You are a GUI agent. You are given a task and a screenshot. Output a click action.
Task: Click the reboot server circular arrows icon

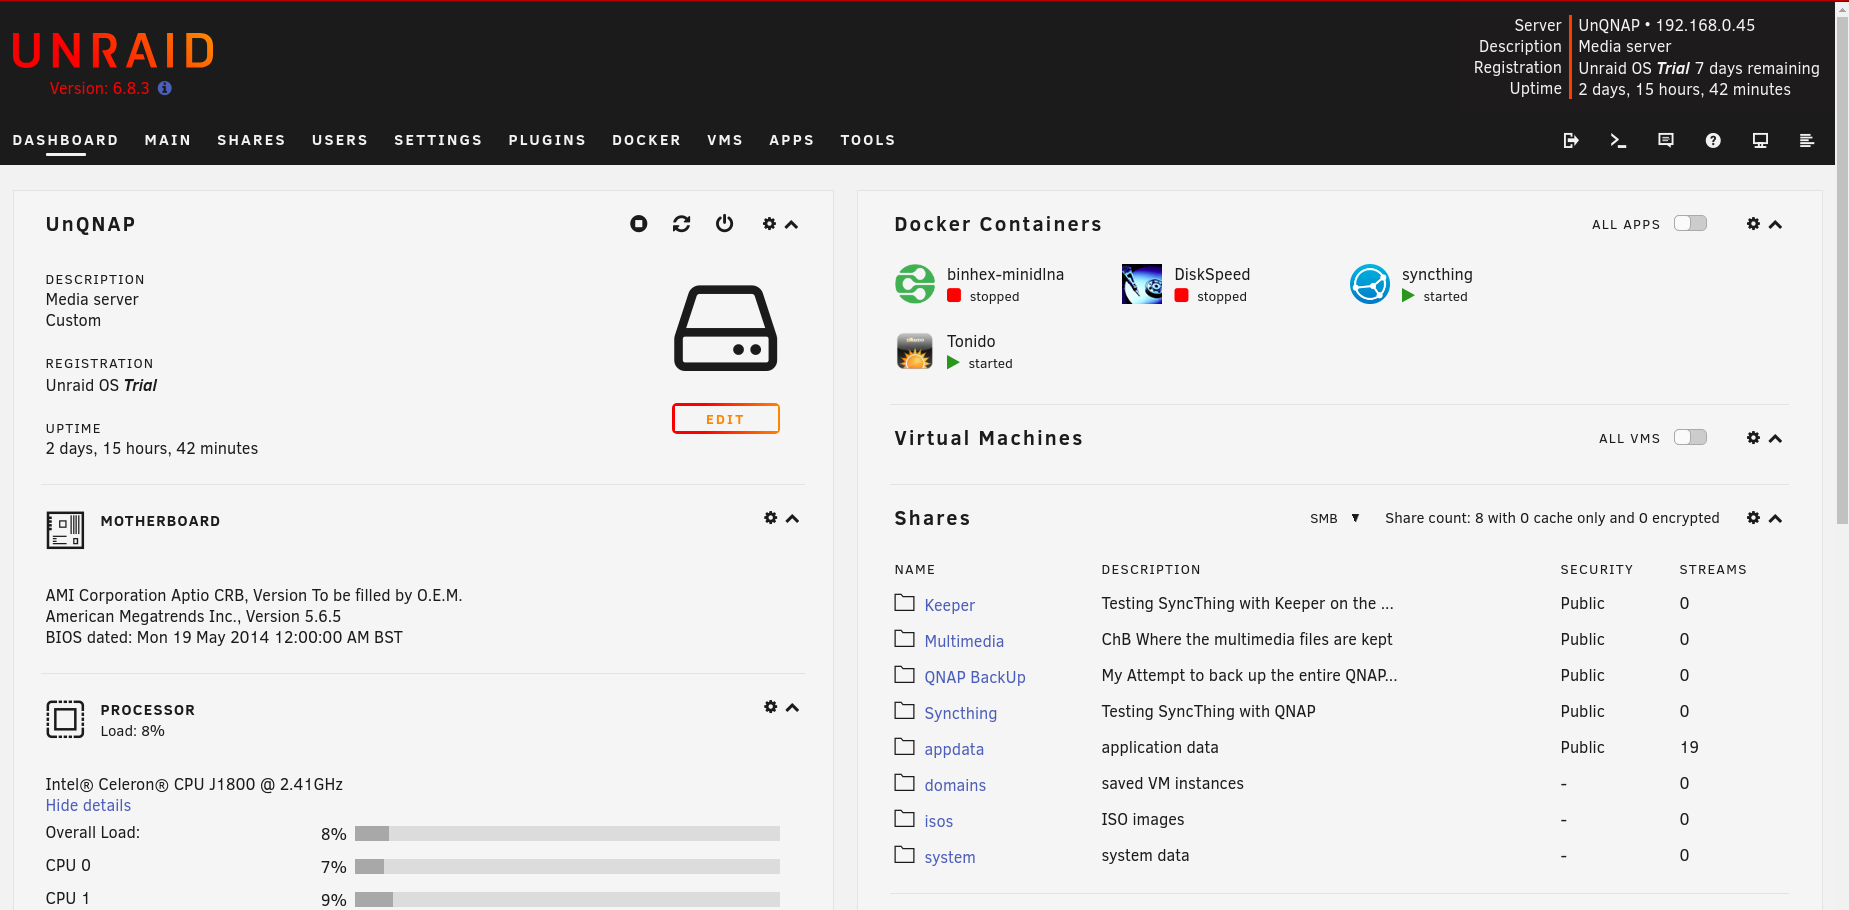[682, 224]
